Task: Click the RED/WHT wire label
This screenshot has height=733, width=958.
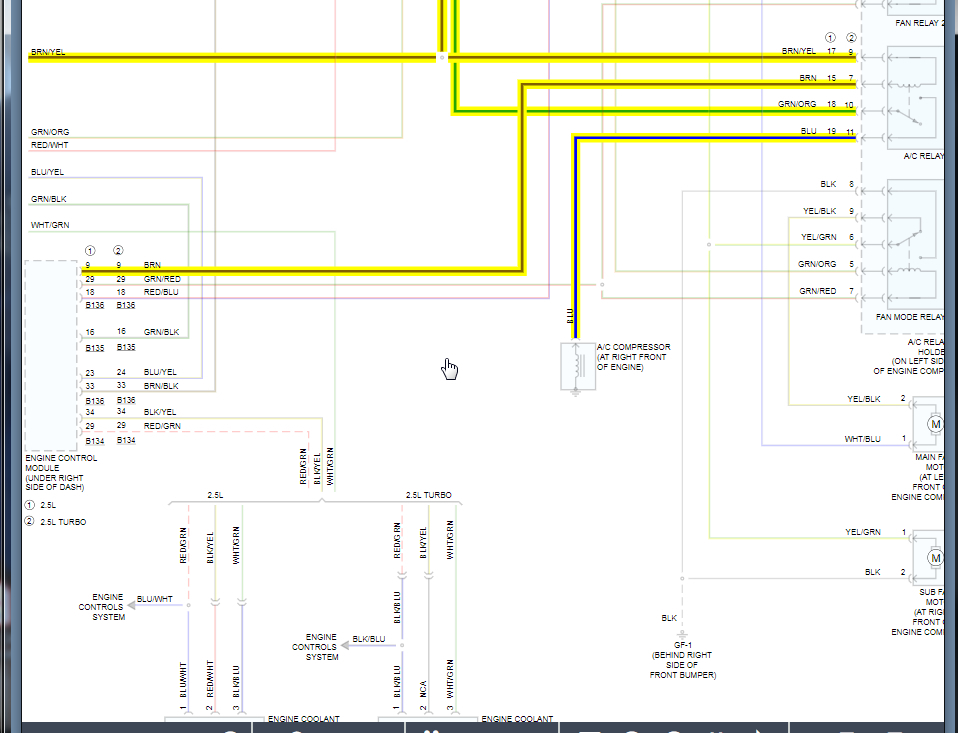Action: 49,145
